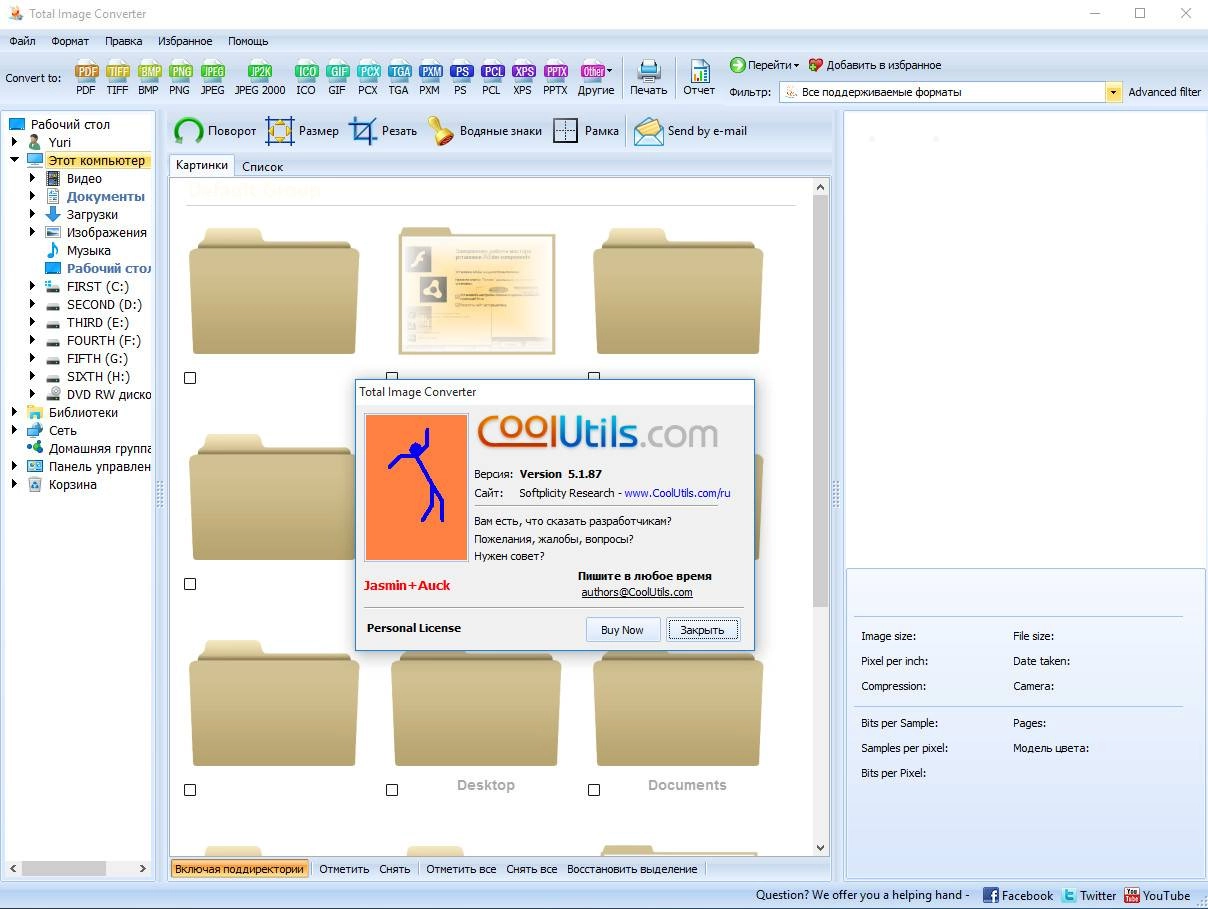Select PXM conversion format icon
The image size is (1208, 909).
pyautogui.click(x=430, y=78)
